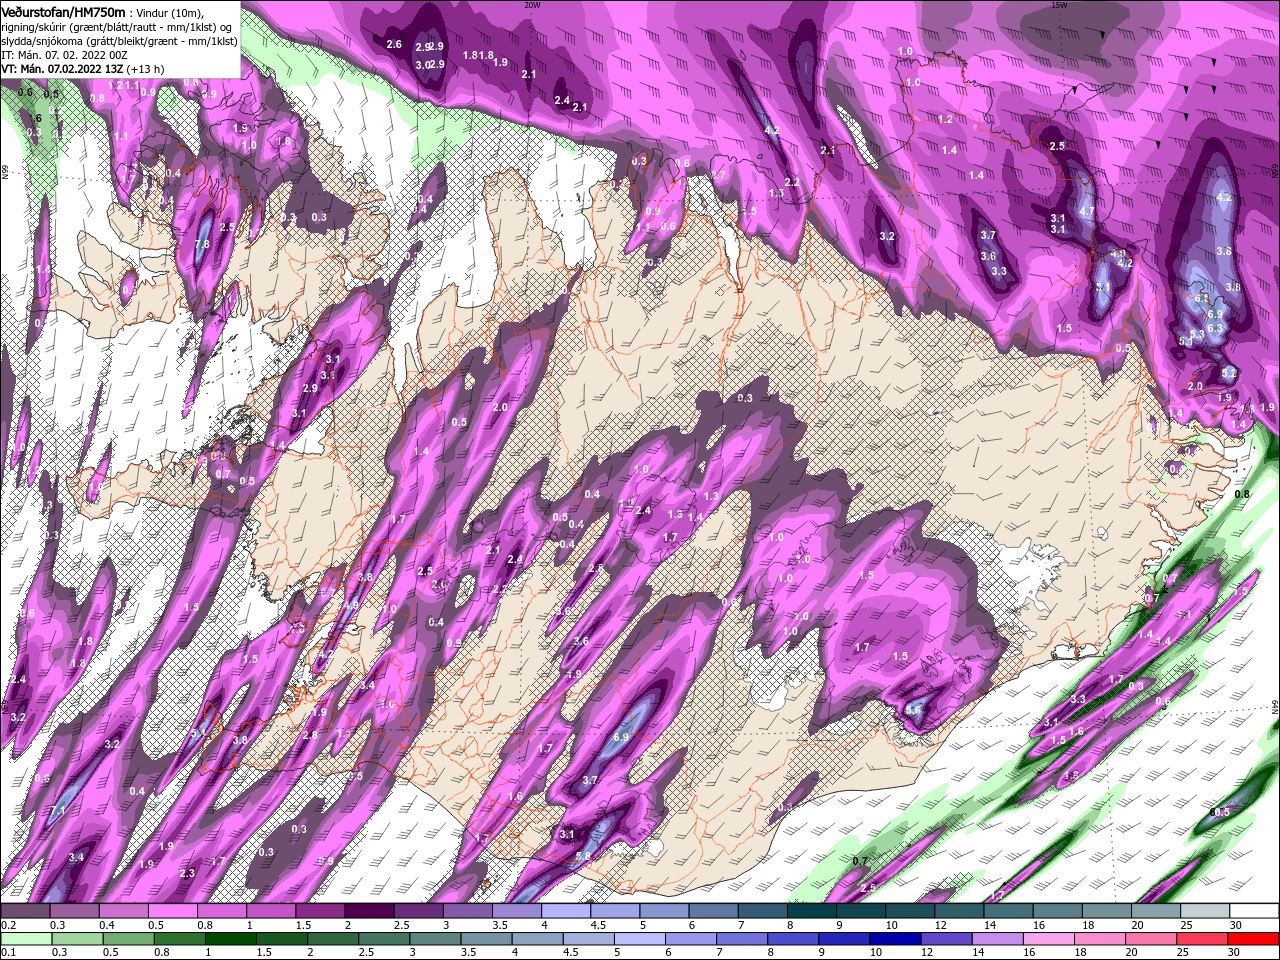Screen dimensions: 1280x960
Task: Pick the 7 slate blue swatch in the snow legend
Action: pos(763,911)
